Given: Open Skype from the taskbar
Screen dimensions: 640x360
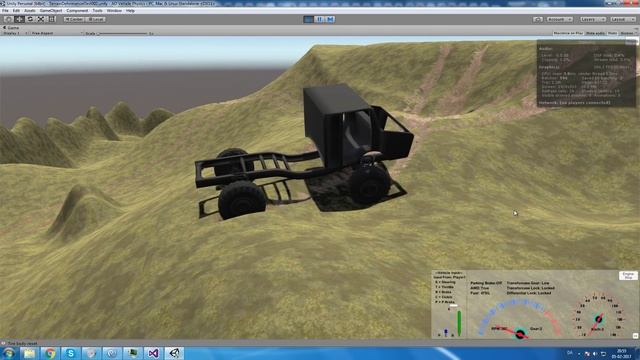Looking at the screenshot, I should pos(71,353).
